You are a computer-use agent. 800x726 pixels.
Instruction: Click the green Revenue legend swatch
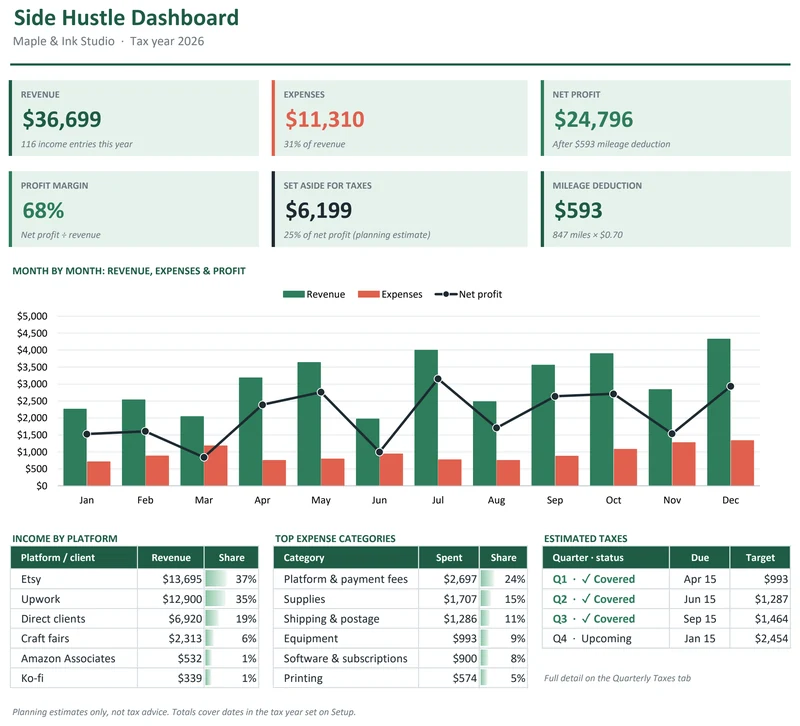click(294, 294)
